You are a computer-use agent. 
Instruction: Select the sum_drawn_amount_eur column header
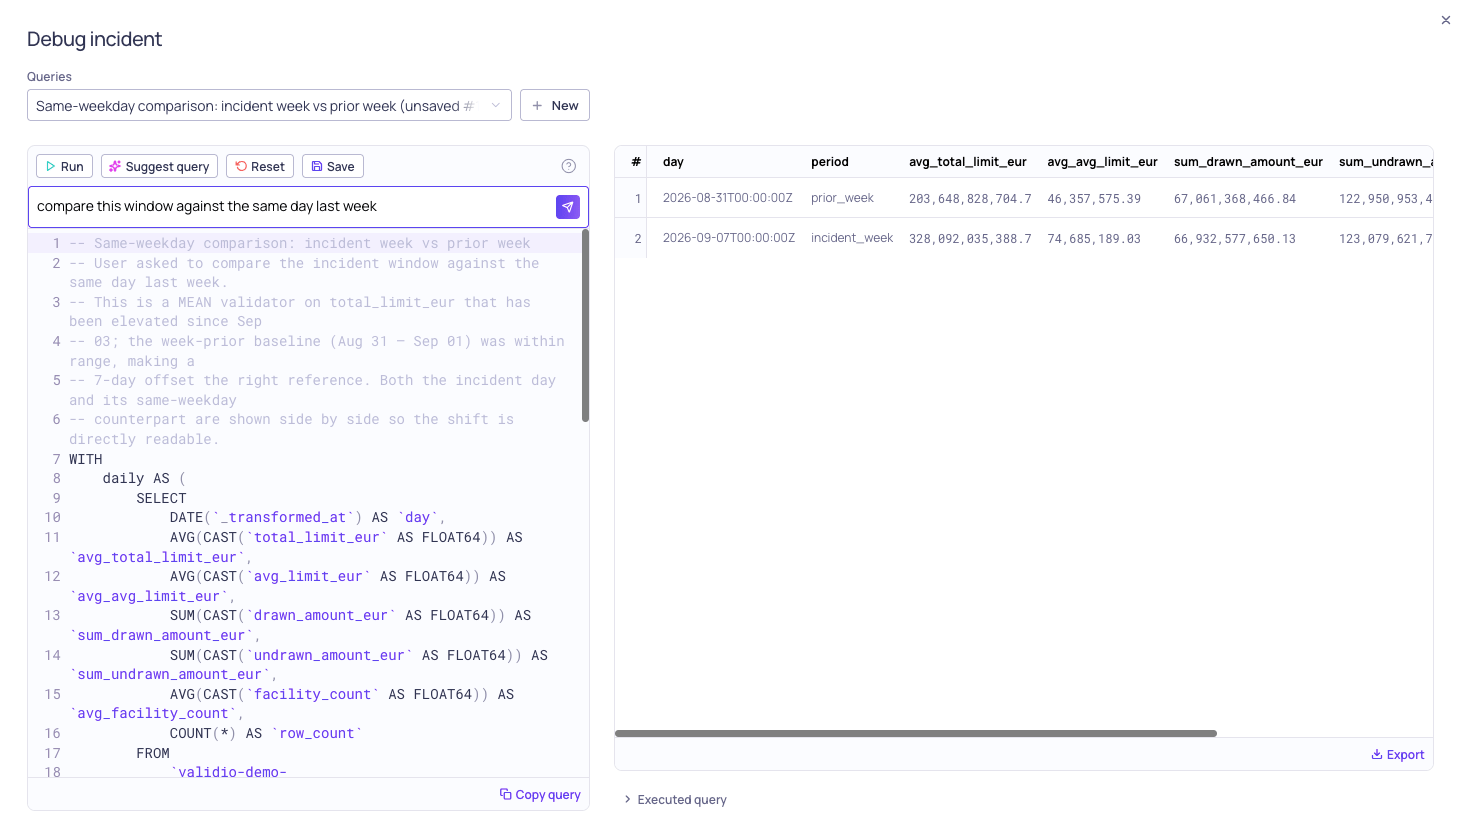click(x=1248, y=162)
